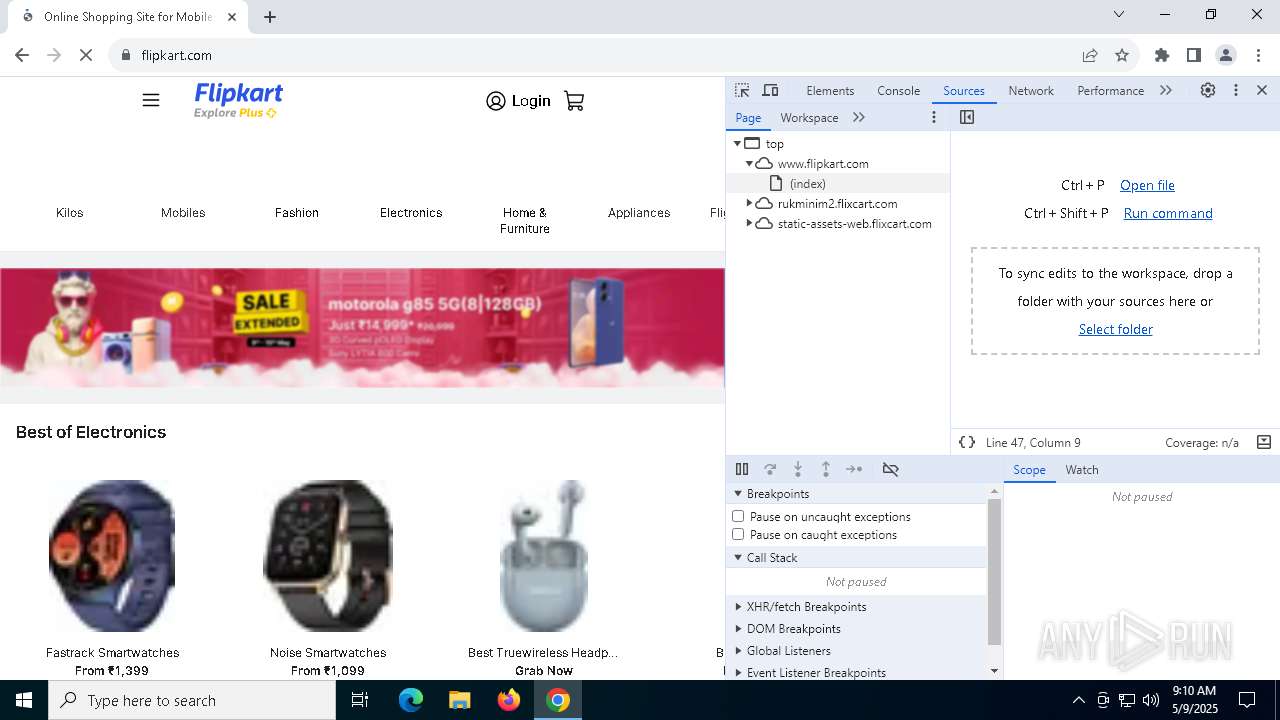Select the Scope tab

[x=1029, y=470]
